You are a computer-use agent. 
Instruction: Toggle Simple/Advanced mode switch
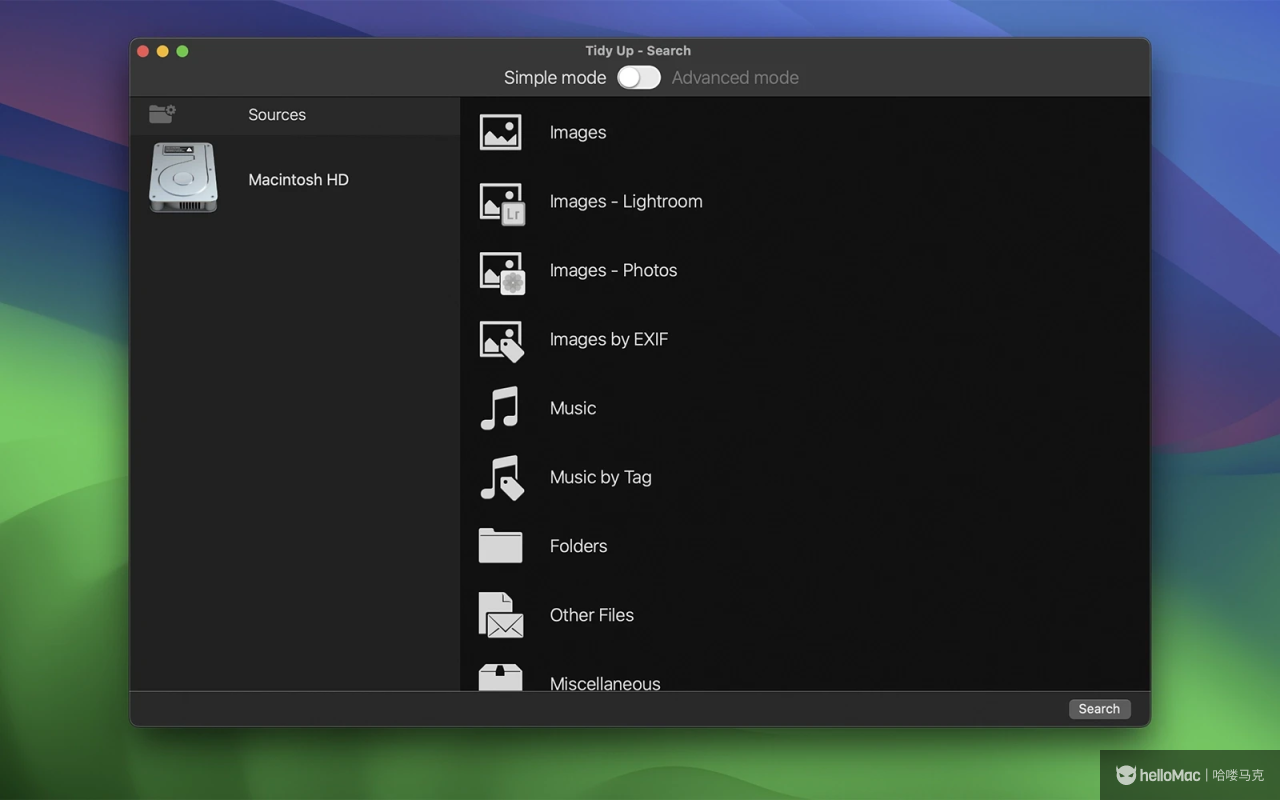tap(639, 77)
